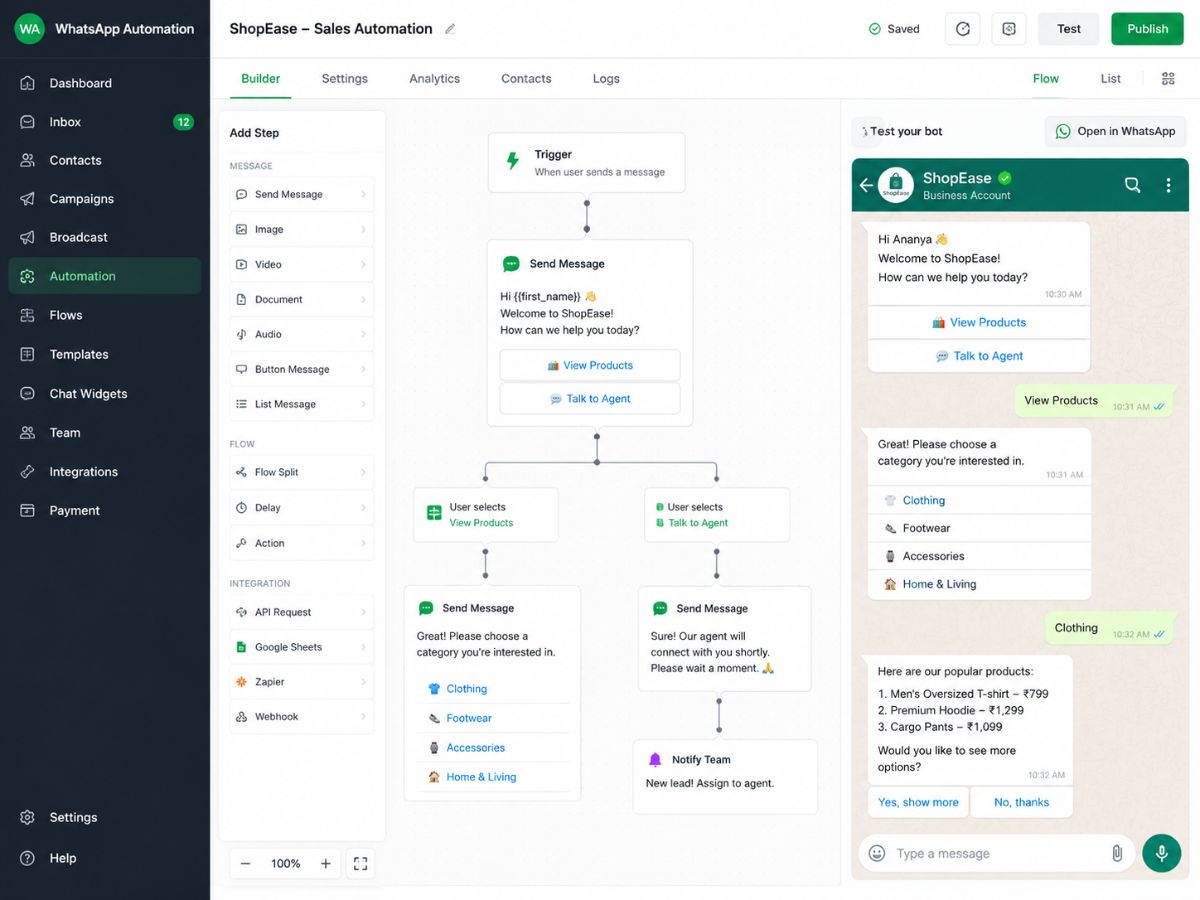This screenshot has width=1200, height=900.
Task: Add an Action step
Action: pyautogui.click(x=302, y=543)
